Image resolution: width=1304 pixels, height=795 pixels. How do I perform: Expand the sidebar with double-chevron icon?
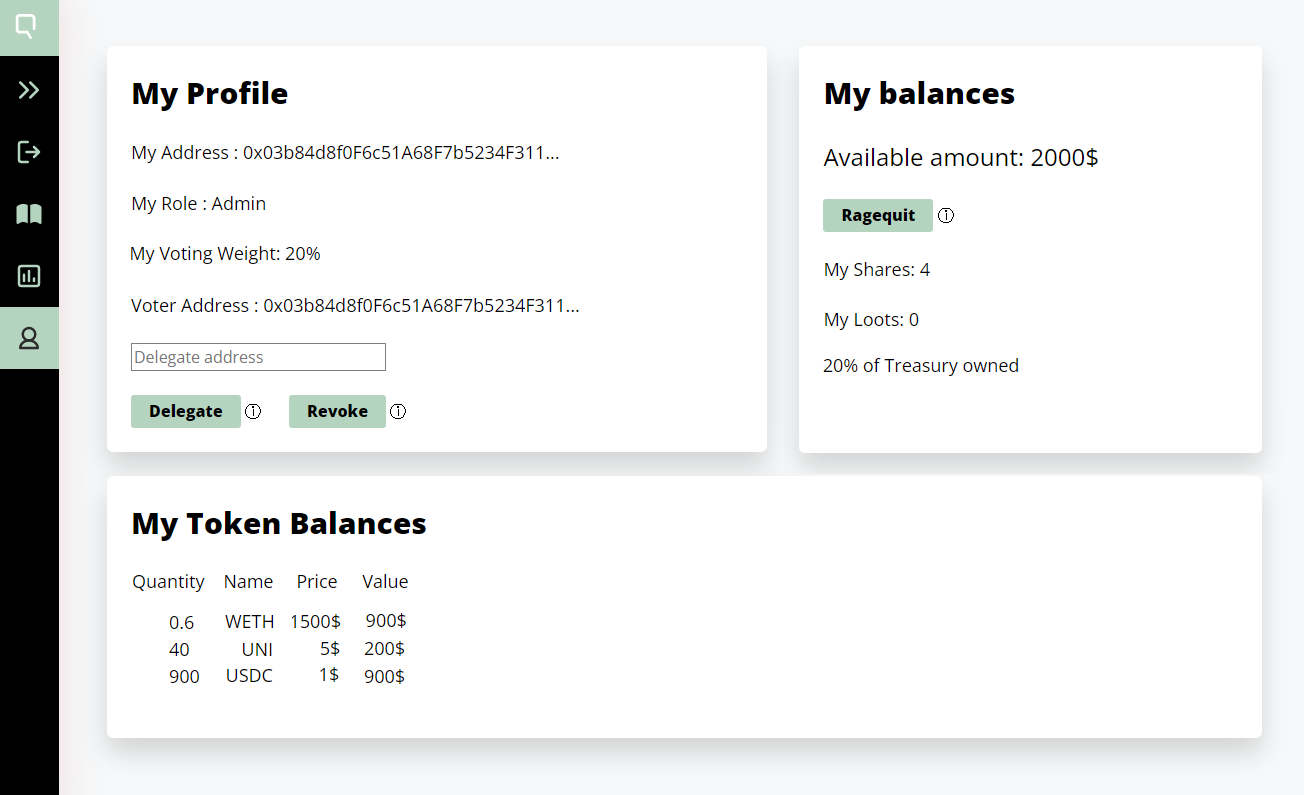coord(29,90)
